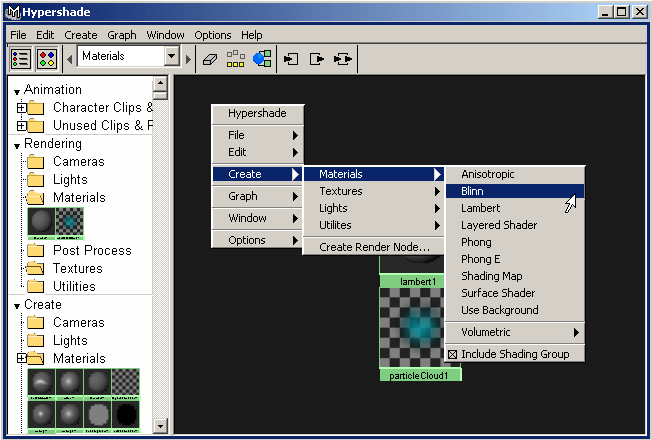The width and height of the screenshot is (652, 440).
Task: Open popup Graph submenu
Action: coord(258,196)
